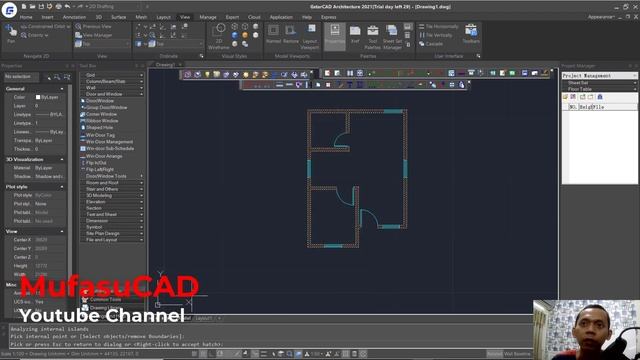This screenshot has width=640, height=360.
Task: Click the Save disk icon in quick access
Action: [41, 7]
